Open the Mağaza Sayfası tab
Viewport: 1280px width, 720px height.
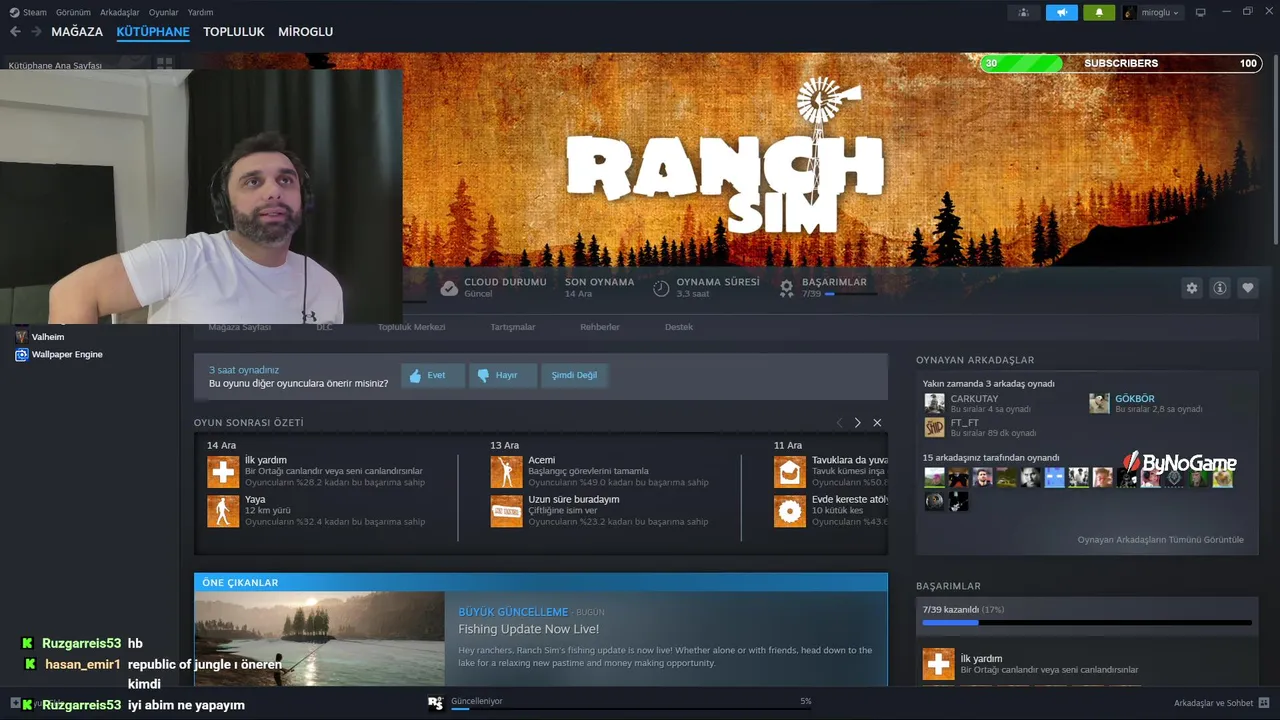coord(240,327)
